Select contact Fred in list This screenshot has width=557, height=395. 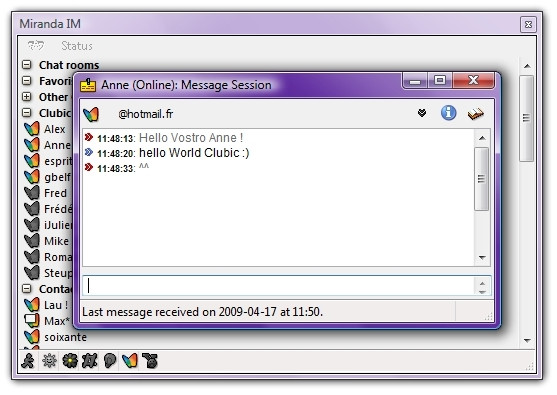pos(55,193)
